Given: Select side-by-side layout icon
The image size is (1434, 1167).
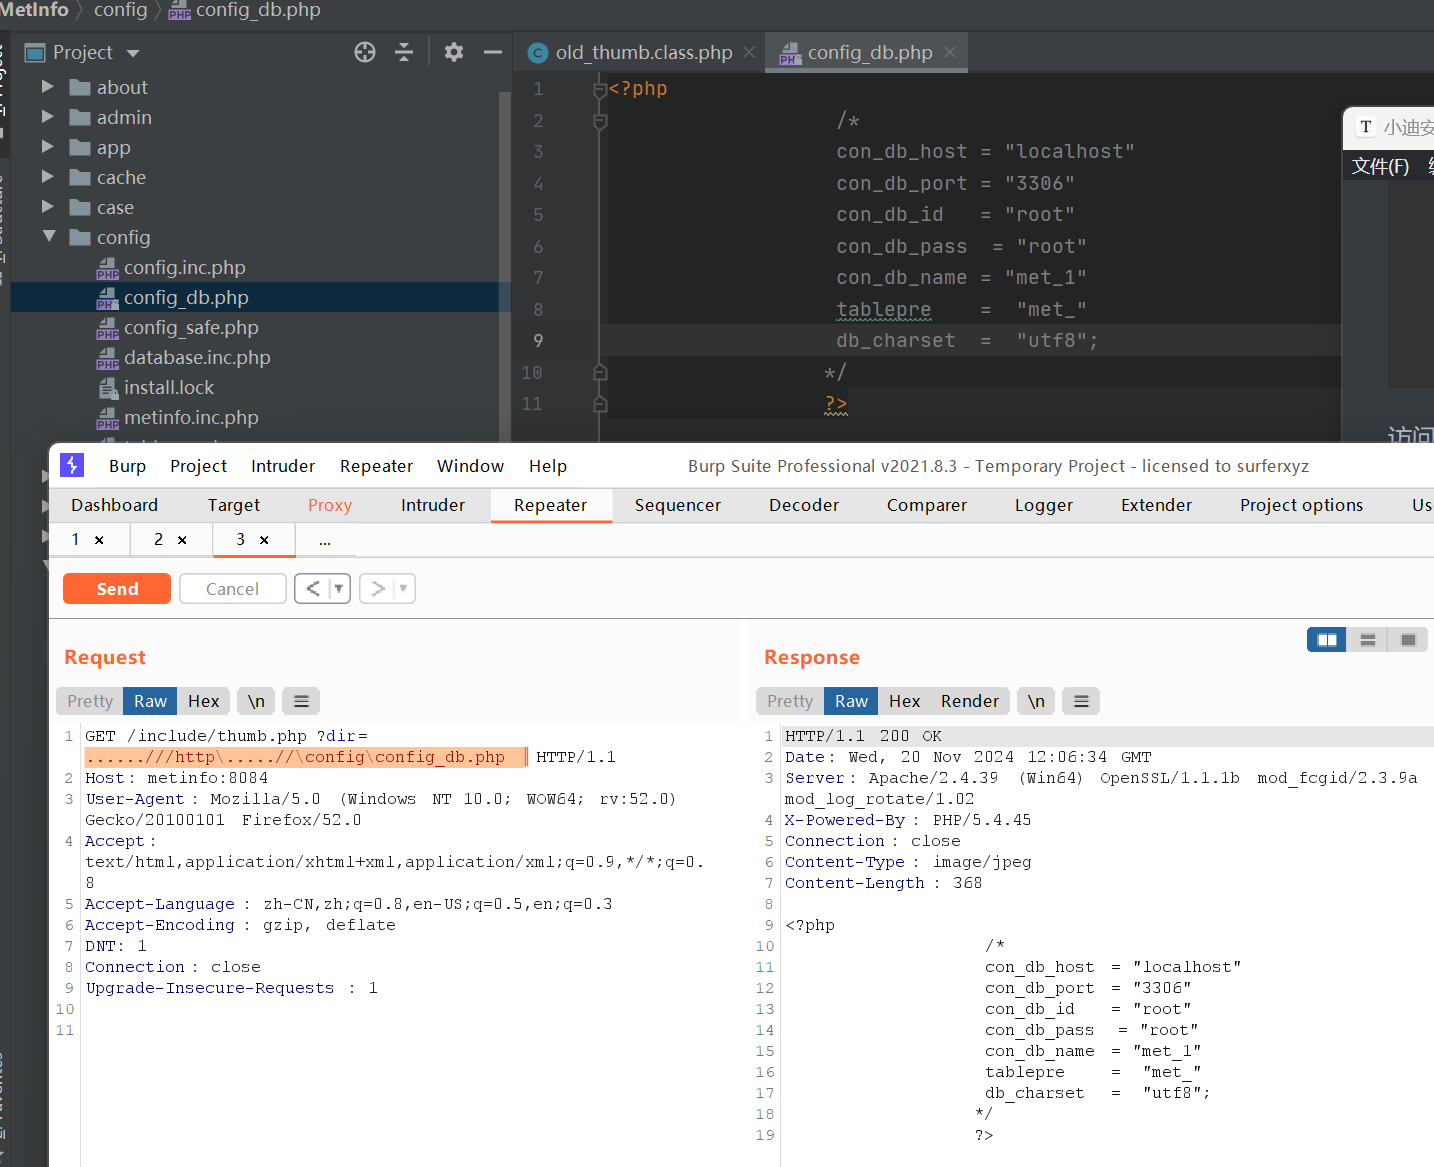Looking at the screenshot, I should tap(1327, 640).
